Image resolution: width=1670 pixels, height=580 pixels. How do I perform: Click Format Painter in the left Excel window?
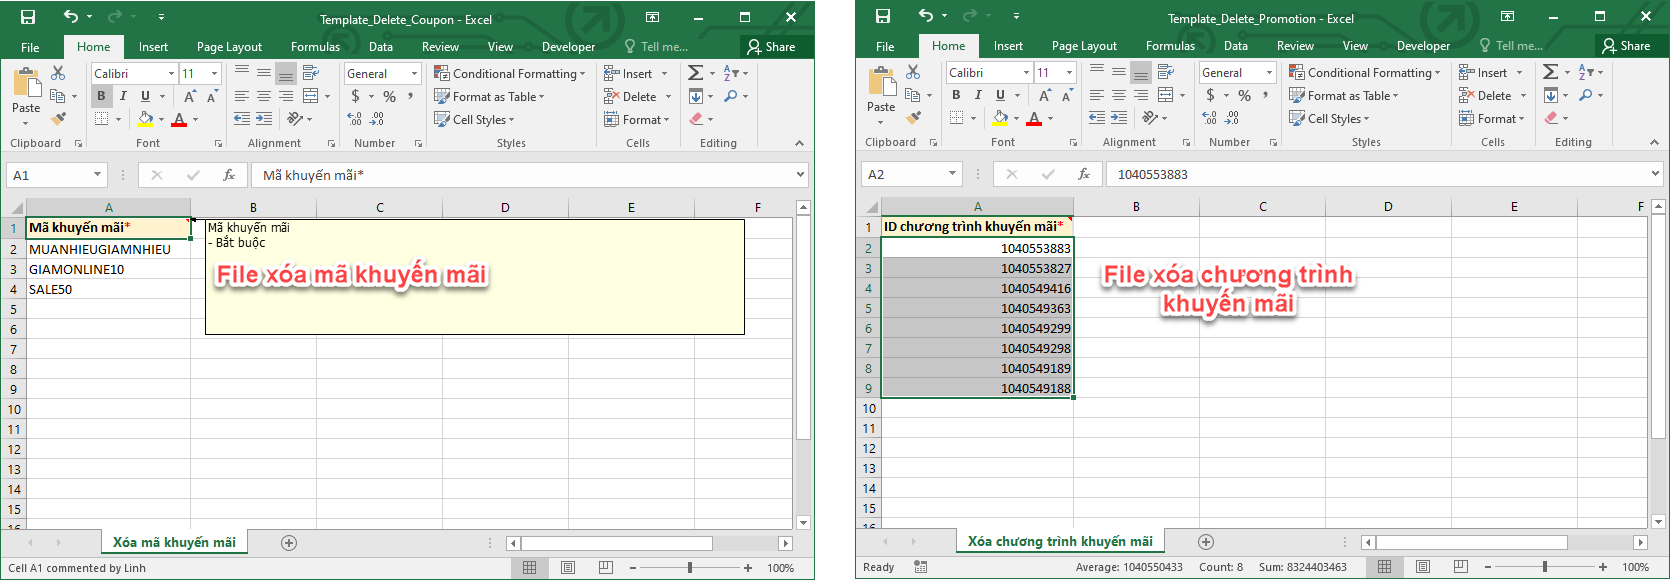59,119
